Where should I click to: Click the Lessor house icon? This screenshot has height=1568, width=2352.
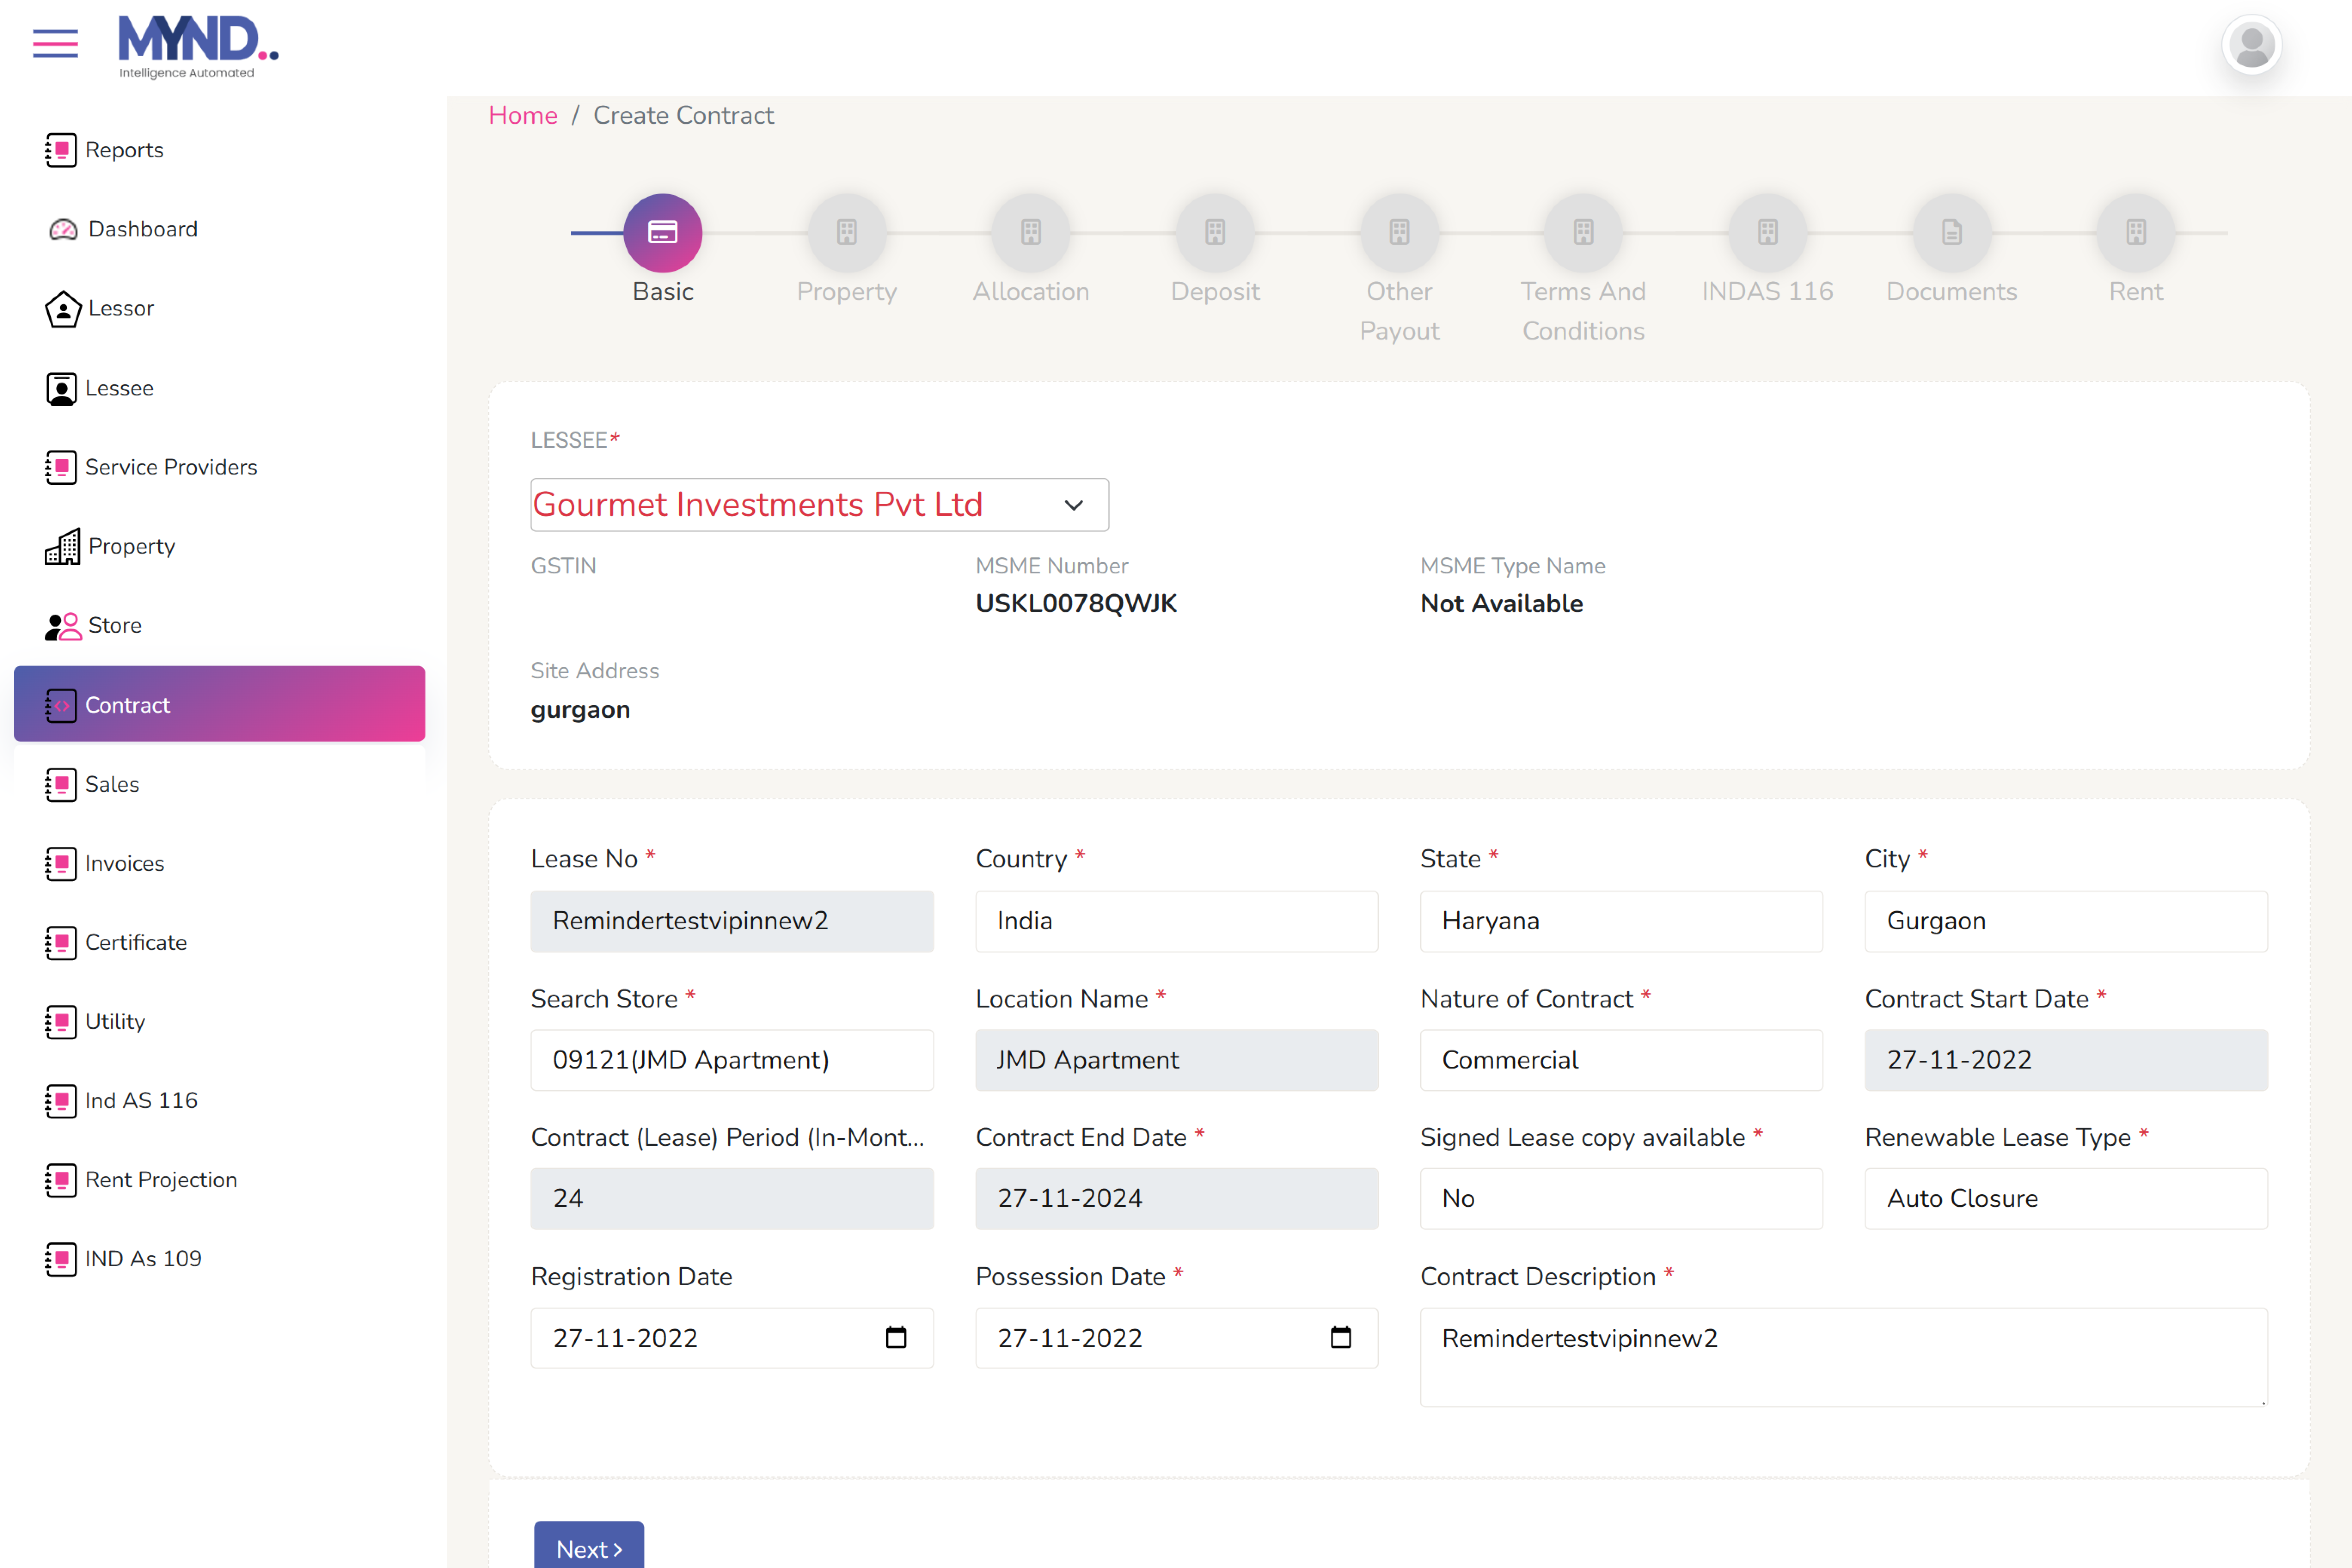point(63,309)
